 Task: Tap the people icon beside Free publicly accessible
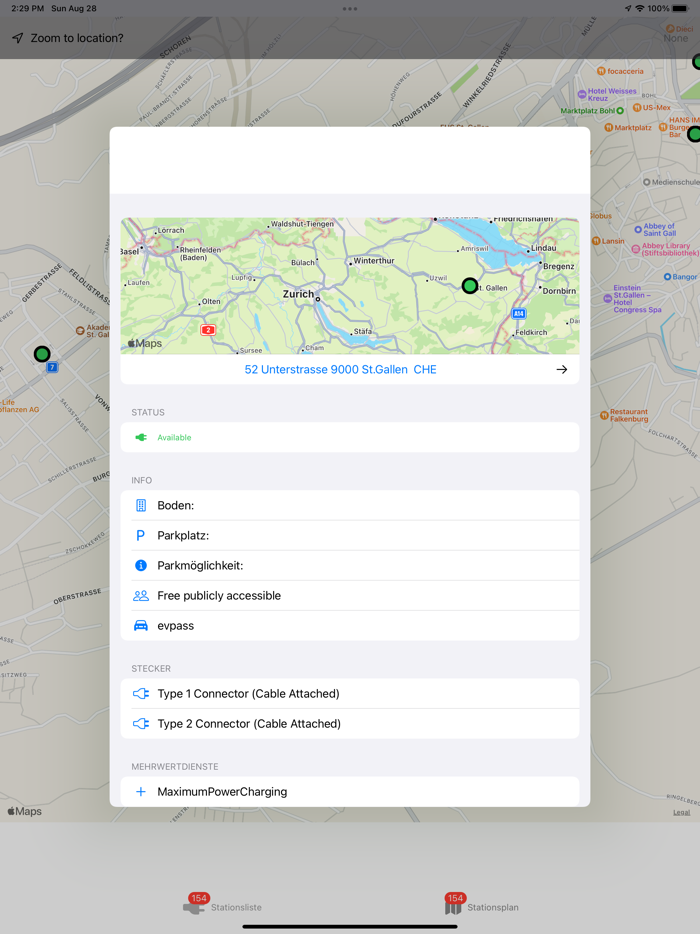pyautogui.click(x=141, y=596)
